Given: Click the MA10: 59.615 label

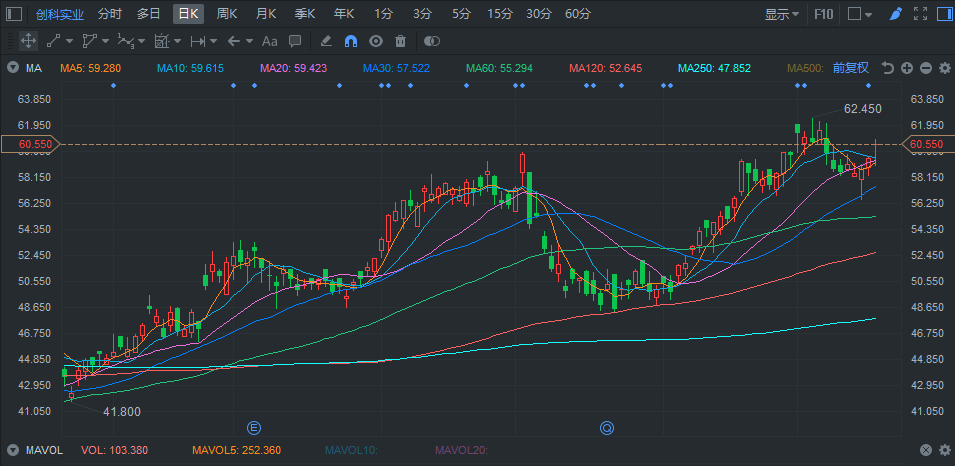Looking at the screenshot, I should coord(190,68).
